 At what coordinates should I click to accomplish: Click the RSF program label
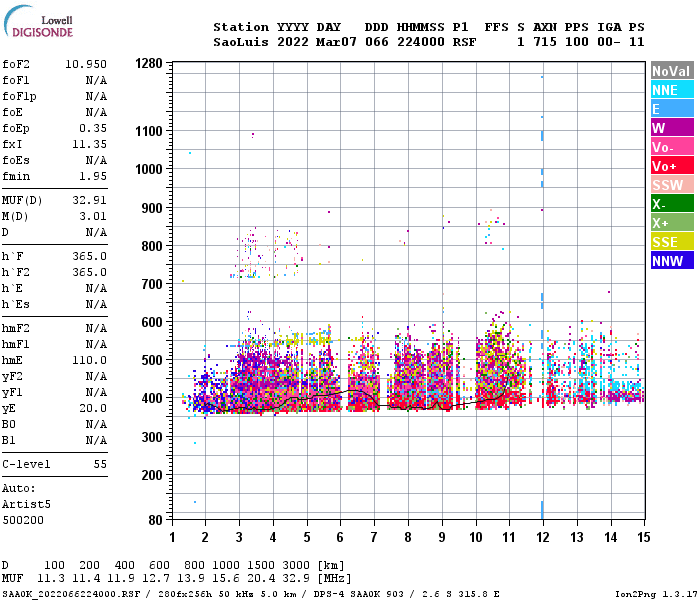pos(464,42)
